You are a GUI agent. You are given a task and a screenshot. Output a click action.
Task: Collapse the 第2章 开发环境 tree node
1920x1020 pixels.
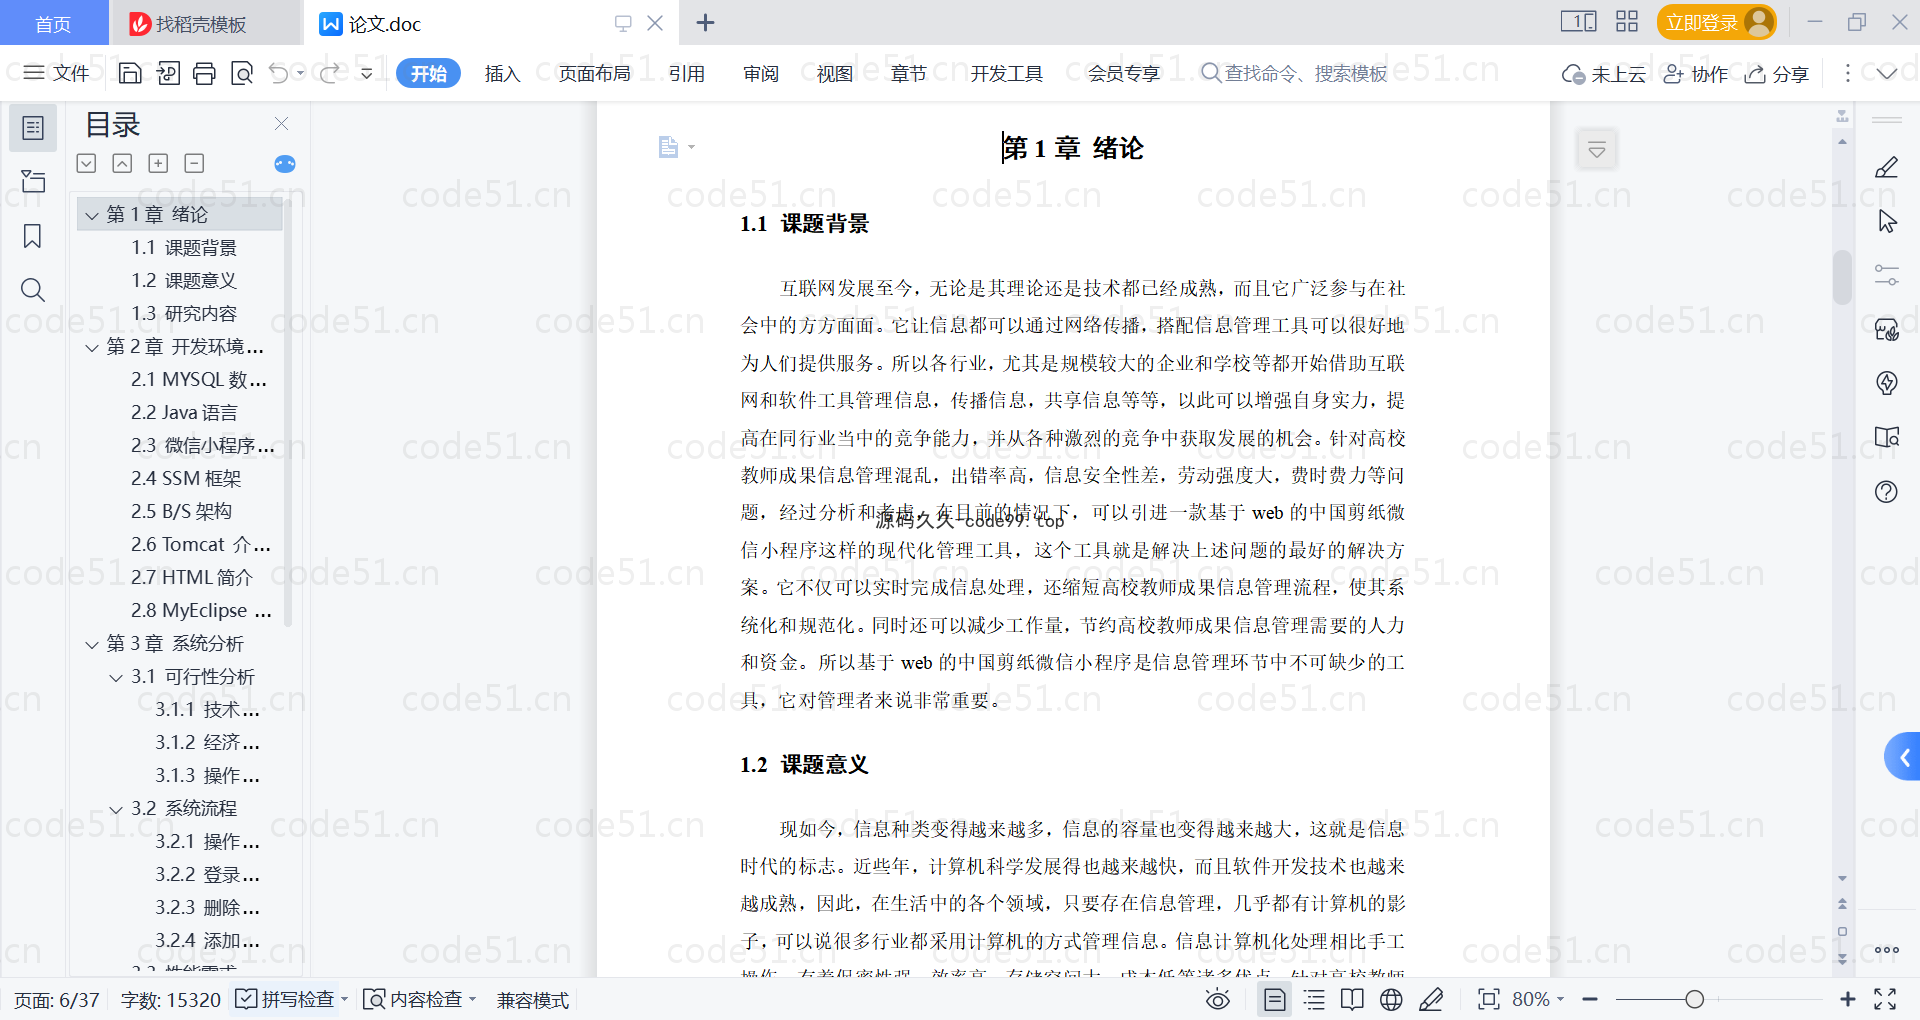pyautogui.click(x=92, y=348)
